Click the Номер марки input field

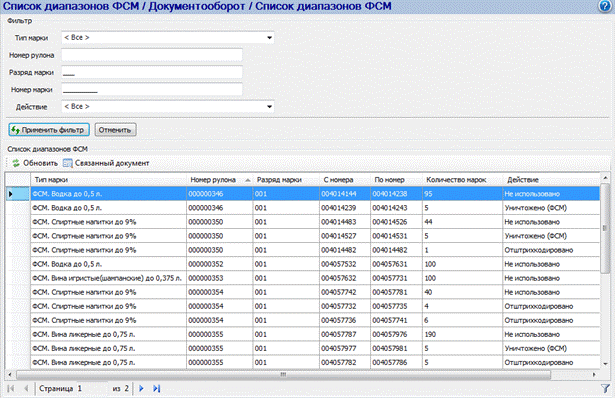pyautogui.click(x=152, y=89)
